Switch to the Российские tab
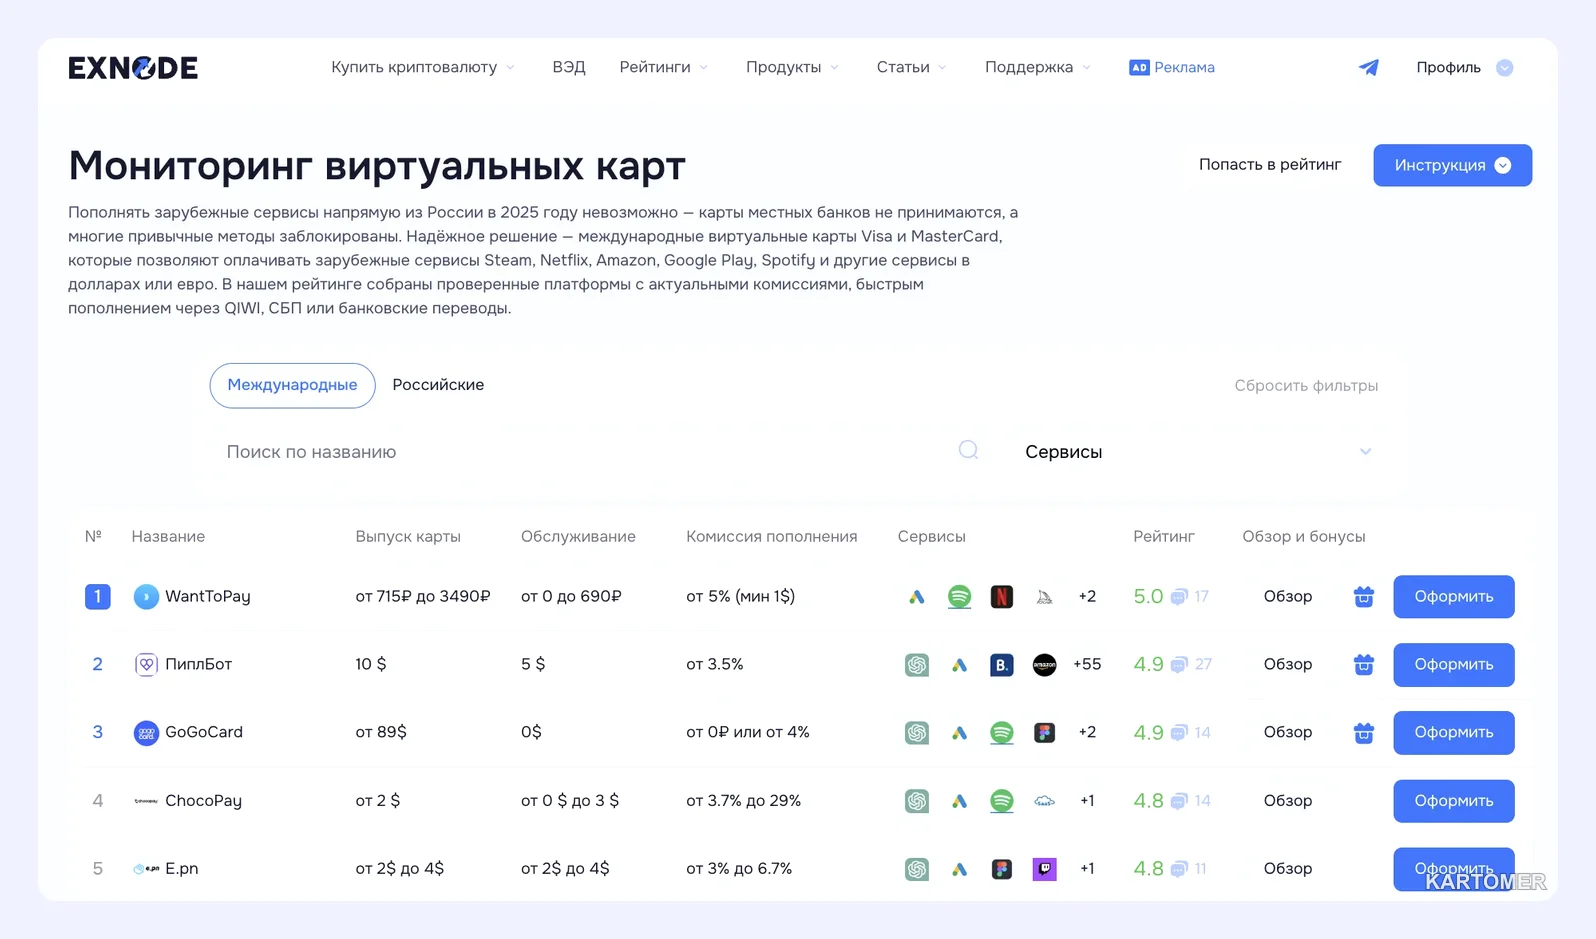This screenshot has width=1596, height=939. point(438,385)
